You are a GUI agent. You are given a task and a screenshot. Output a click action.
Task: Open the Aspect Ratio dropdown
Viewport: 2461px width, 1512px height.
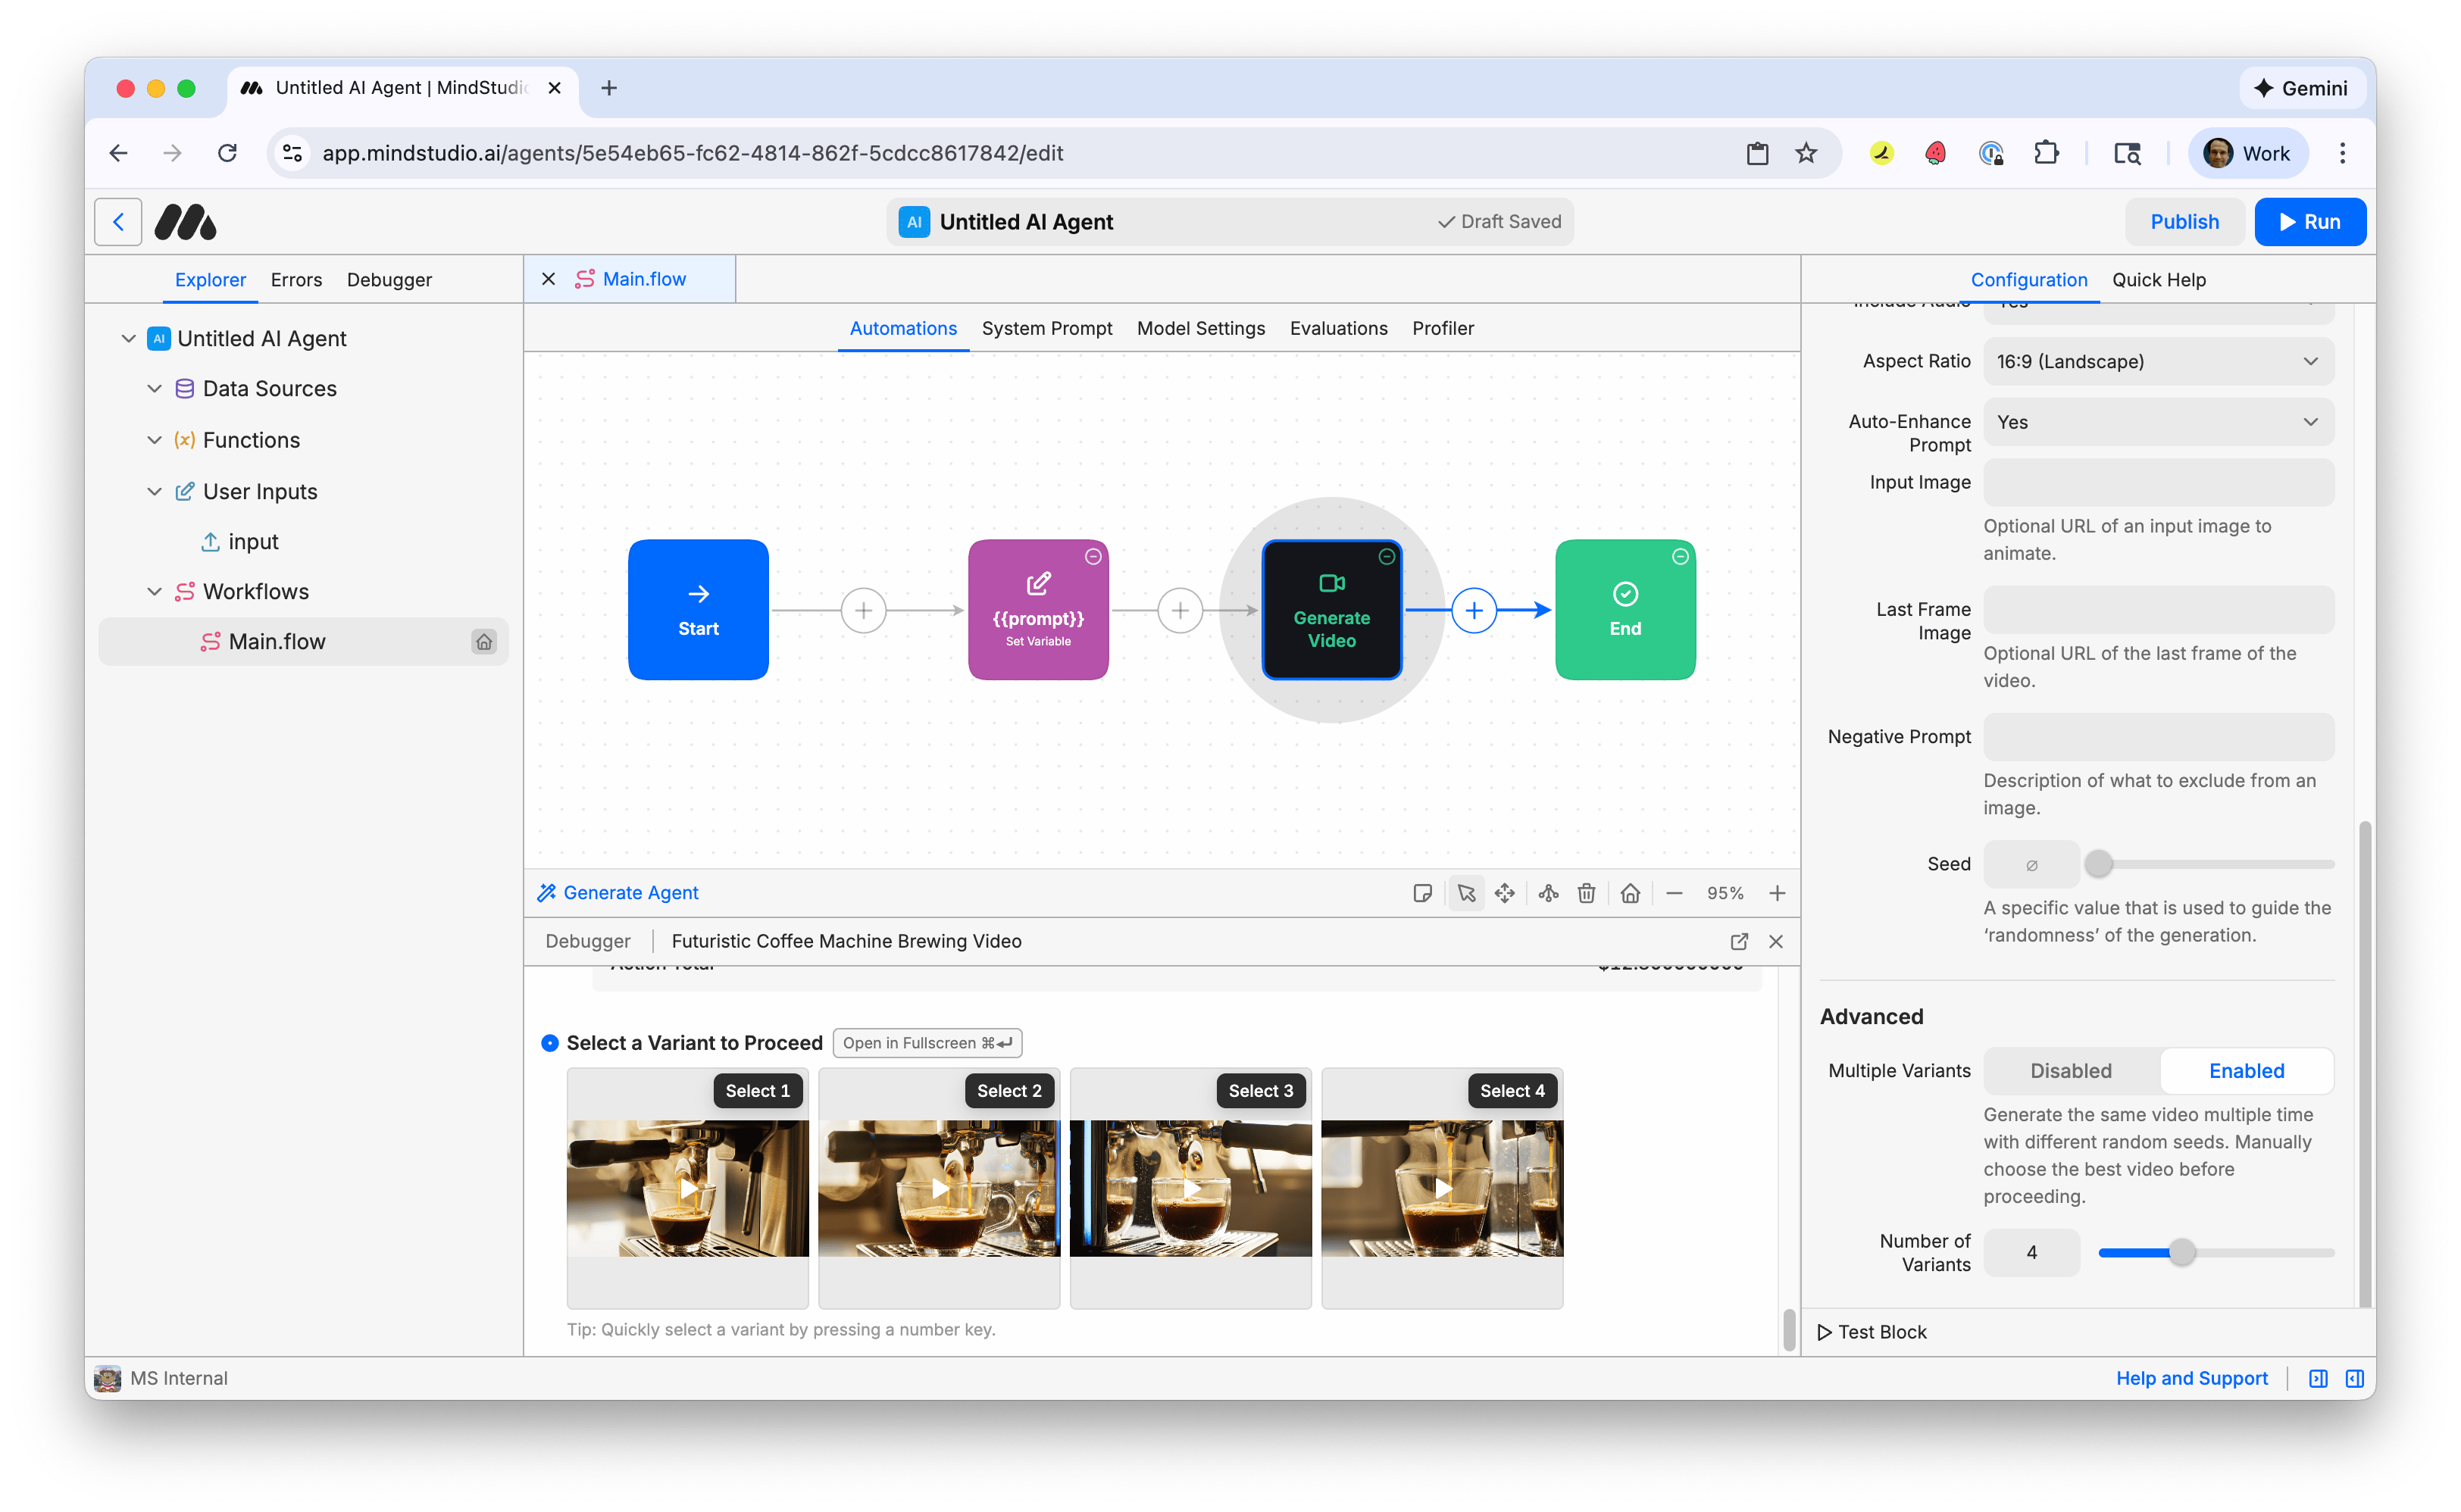coord(2158,361)
